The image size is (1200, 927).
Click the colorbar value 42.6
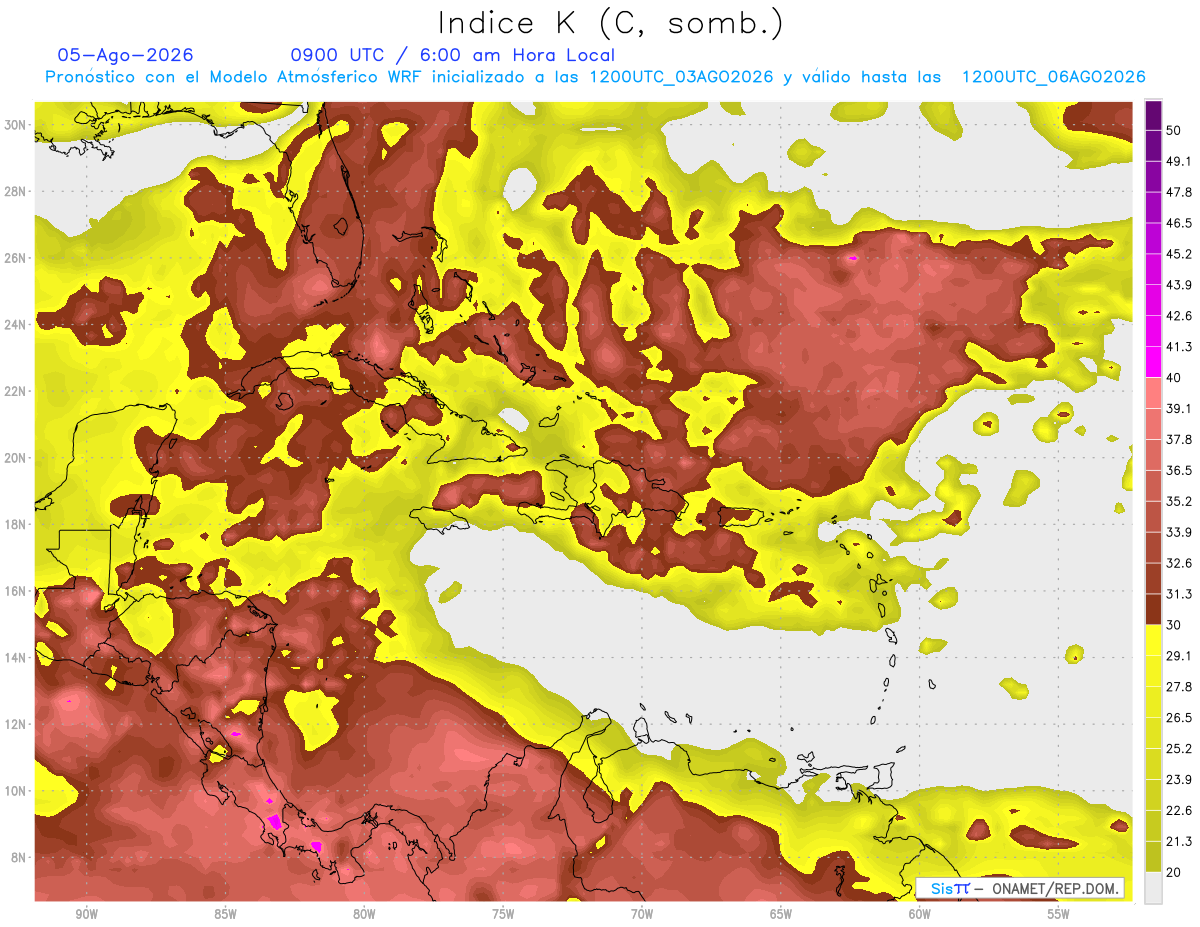(x=1180, y=316)
